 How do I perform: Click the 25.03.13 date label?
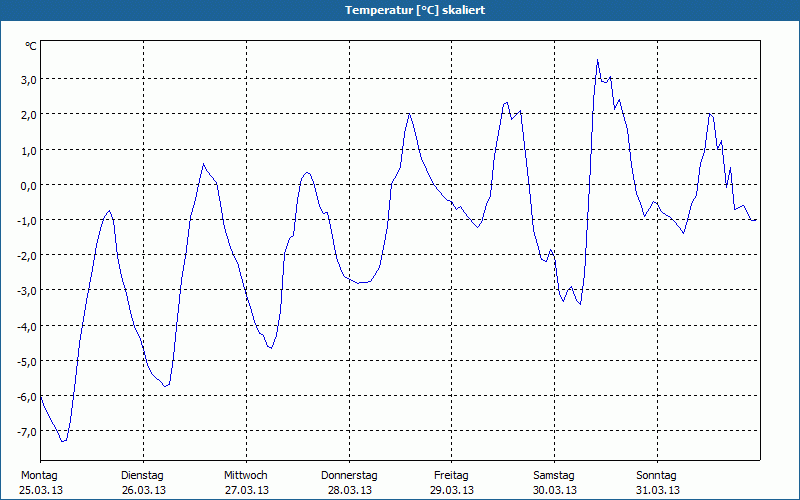click(40, 490)
